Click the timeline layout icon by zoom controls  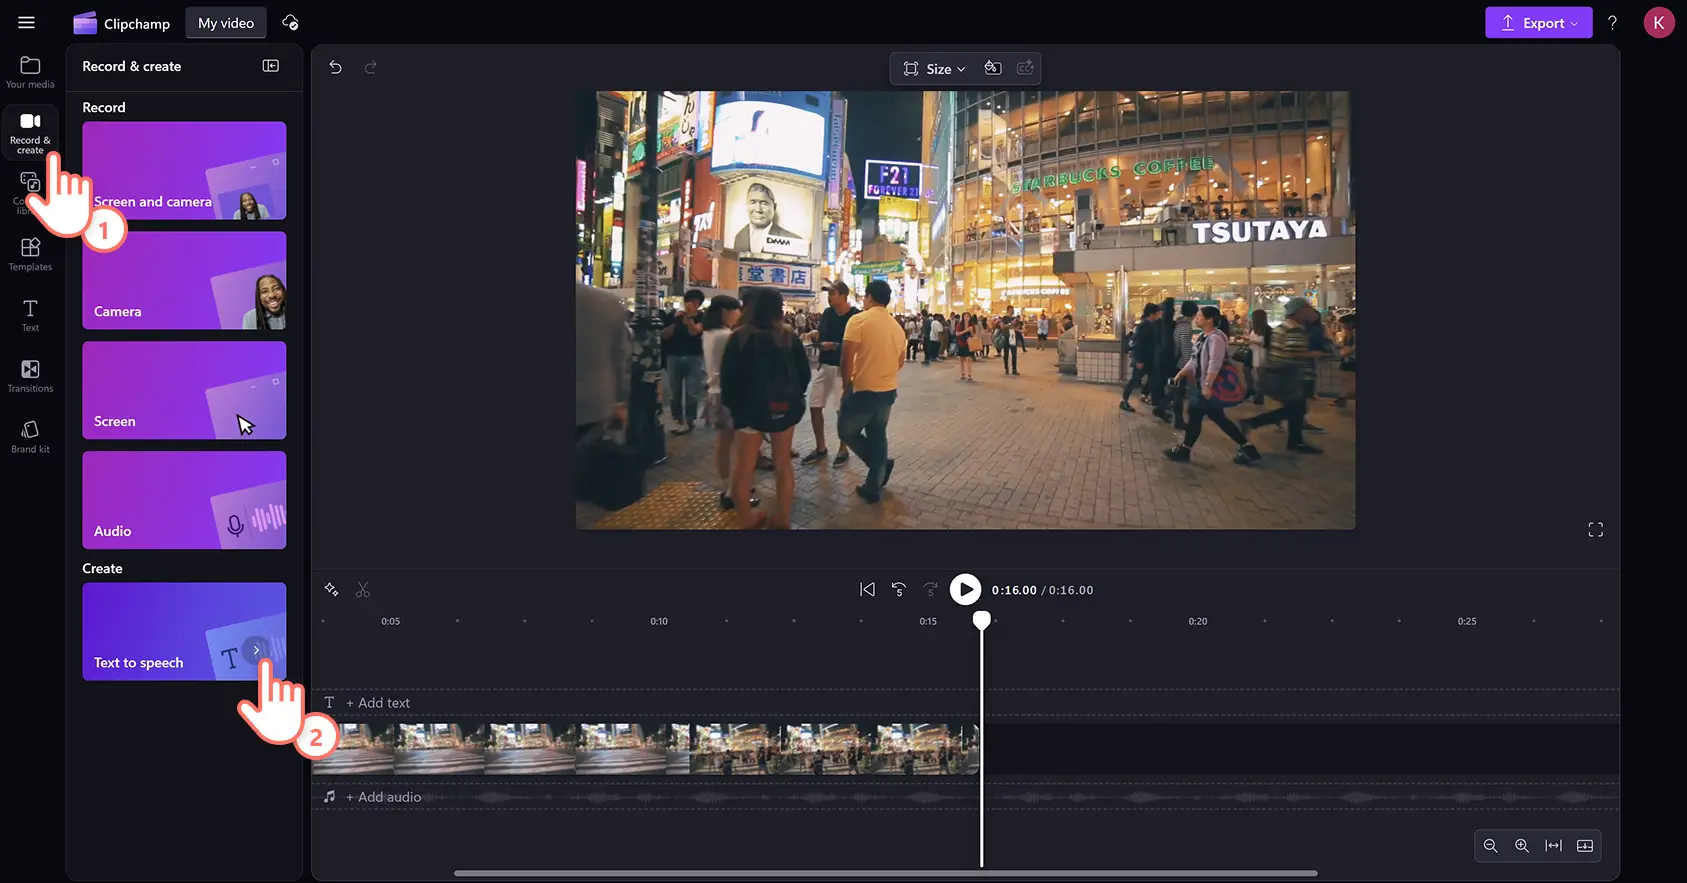(x=1585, y=846)
